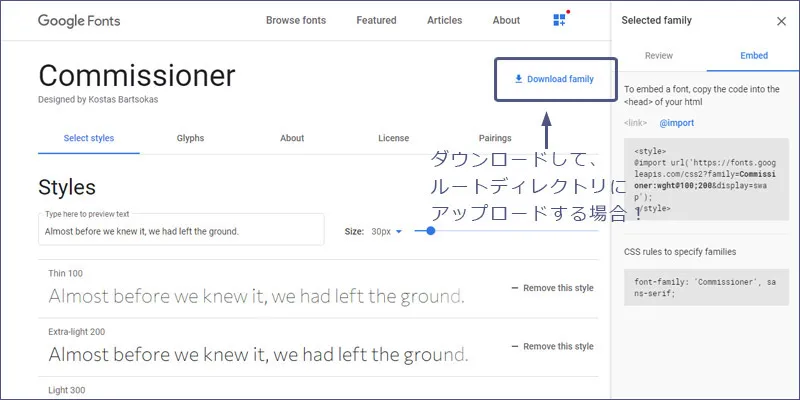Click the preview text input field

point(180,231)
